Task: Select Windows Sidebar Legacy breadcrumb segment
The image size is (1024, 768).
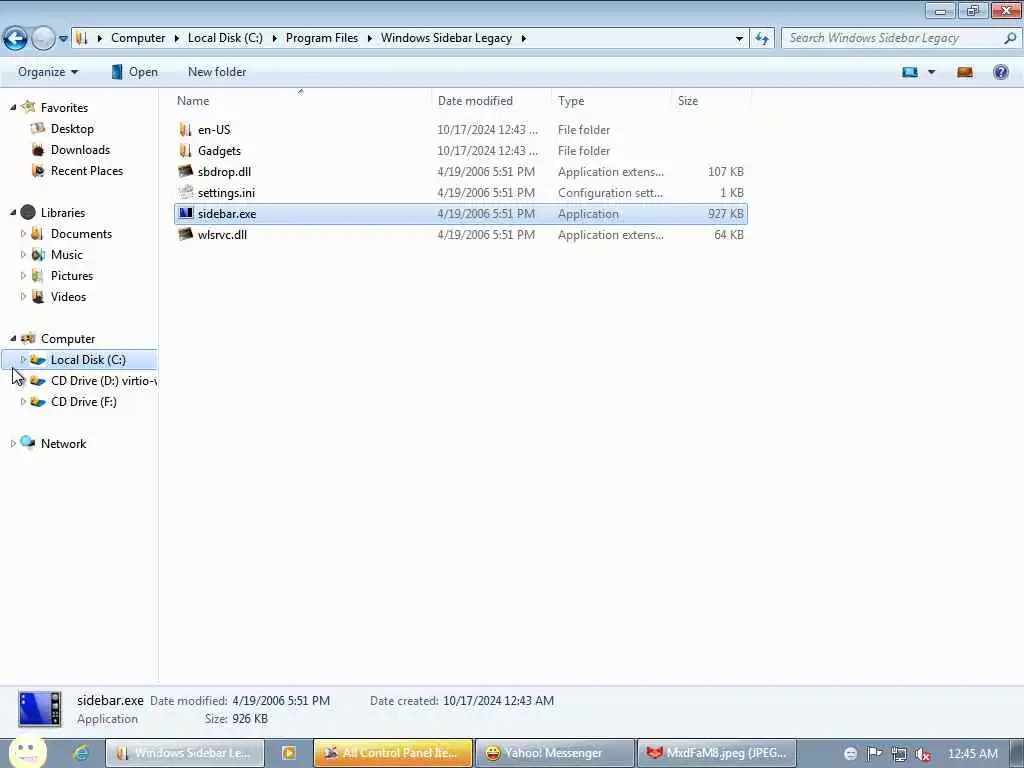Action: tap(447, 38)
